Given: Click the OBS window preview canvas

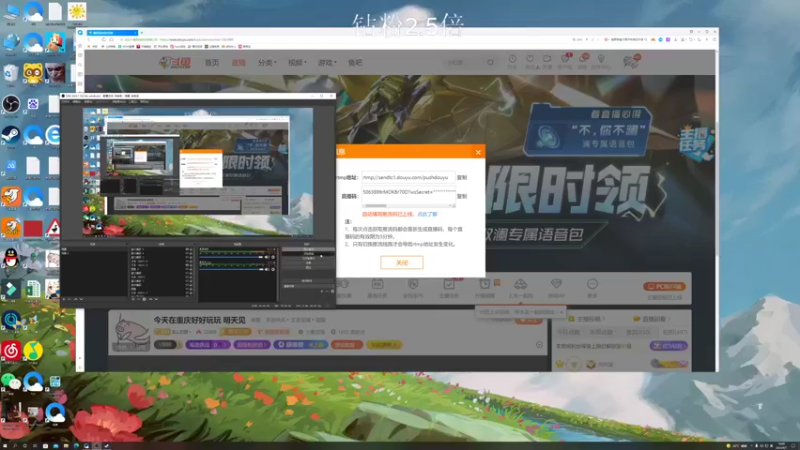Looking at the screenshot, I should pyautogui.click(x=198, y=172).
